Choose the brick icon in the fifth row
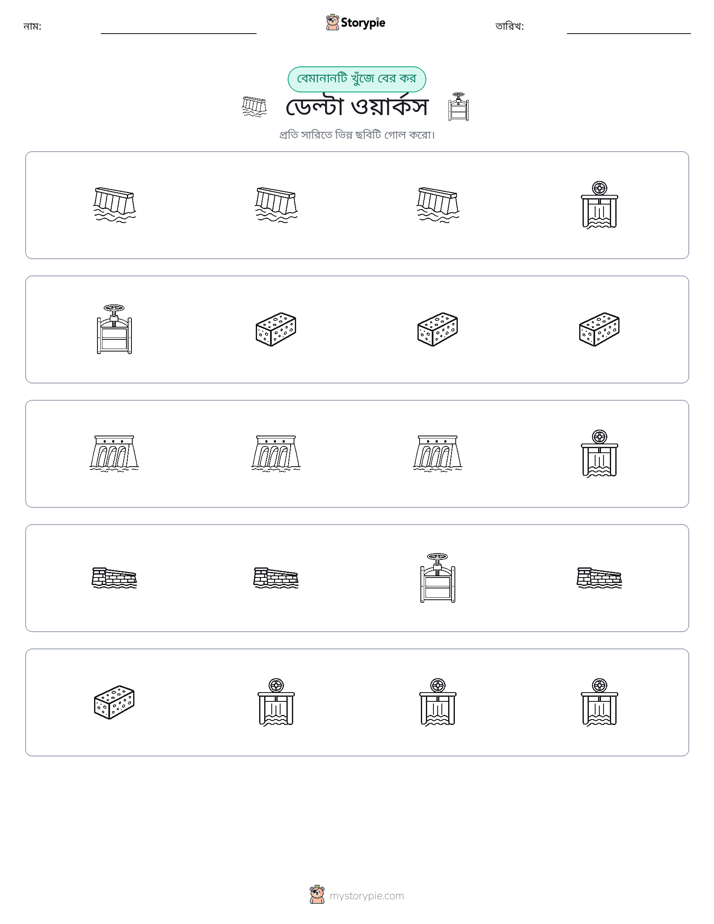714x924 pixels. click(x=114, y=702)
